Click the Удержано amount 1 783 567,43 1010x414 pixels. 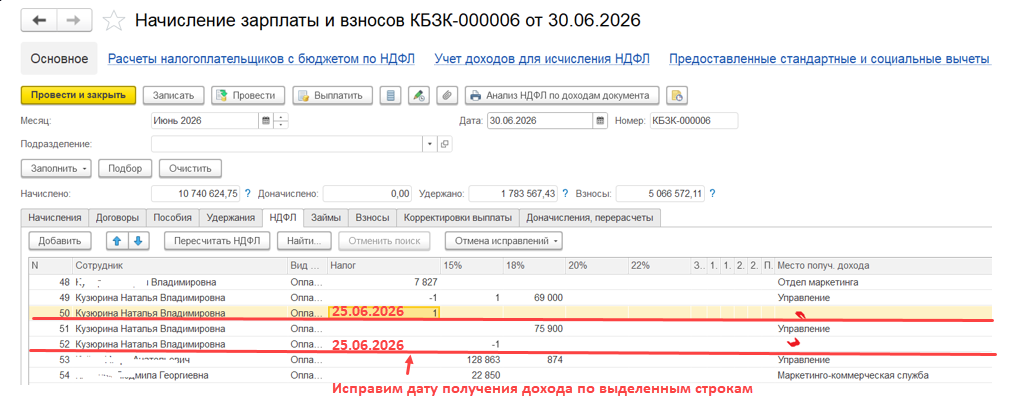click(513, 193)
